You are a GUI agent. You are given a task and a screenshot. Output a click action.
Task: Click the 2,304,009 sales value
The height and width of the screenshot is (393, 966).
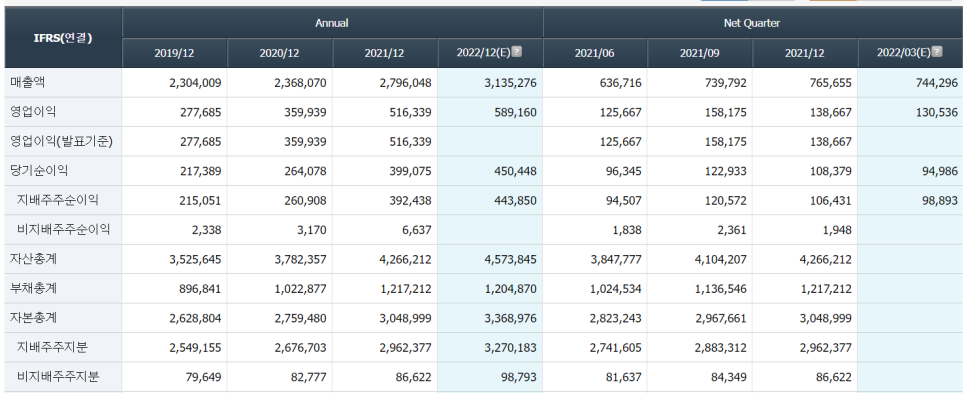(195, 83)
